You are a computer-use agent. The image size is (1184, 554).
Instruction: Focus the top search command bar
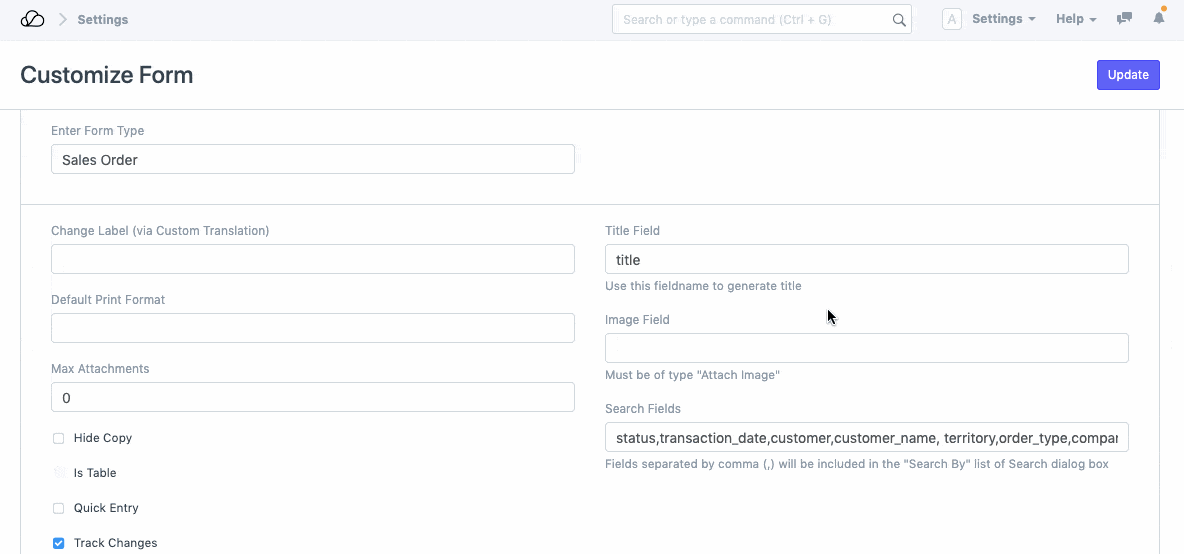coord(750,20)
